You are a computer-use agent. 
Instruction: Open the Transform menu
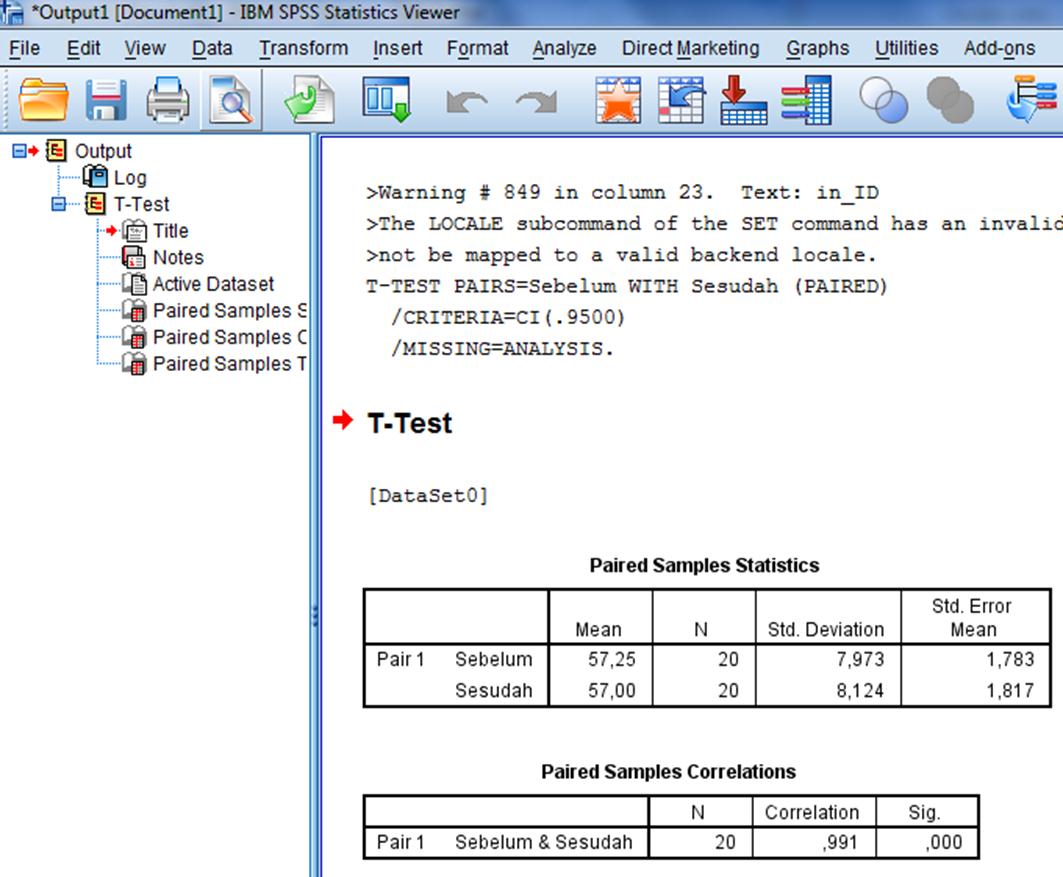[303, 48]
